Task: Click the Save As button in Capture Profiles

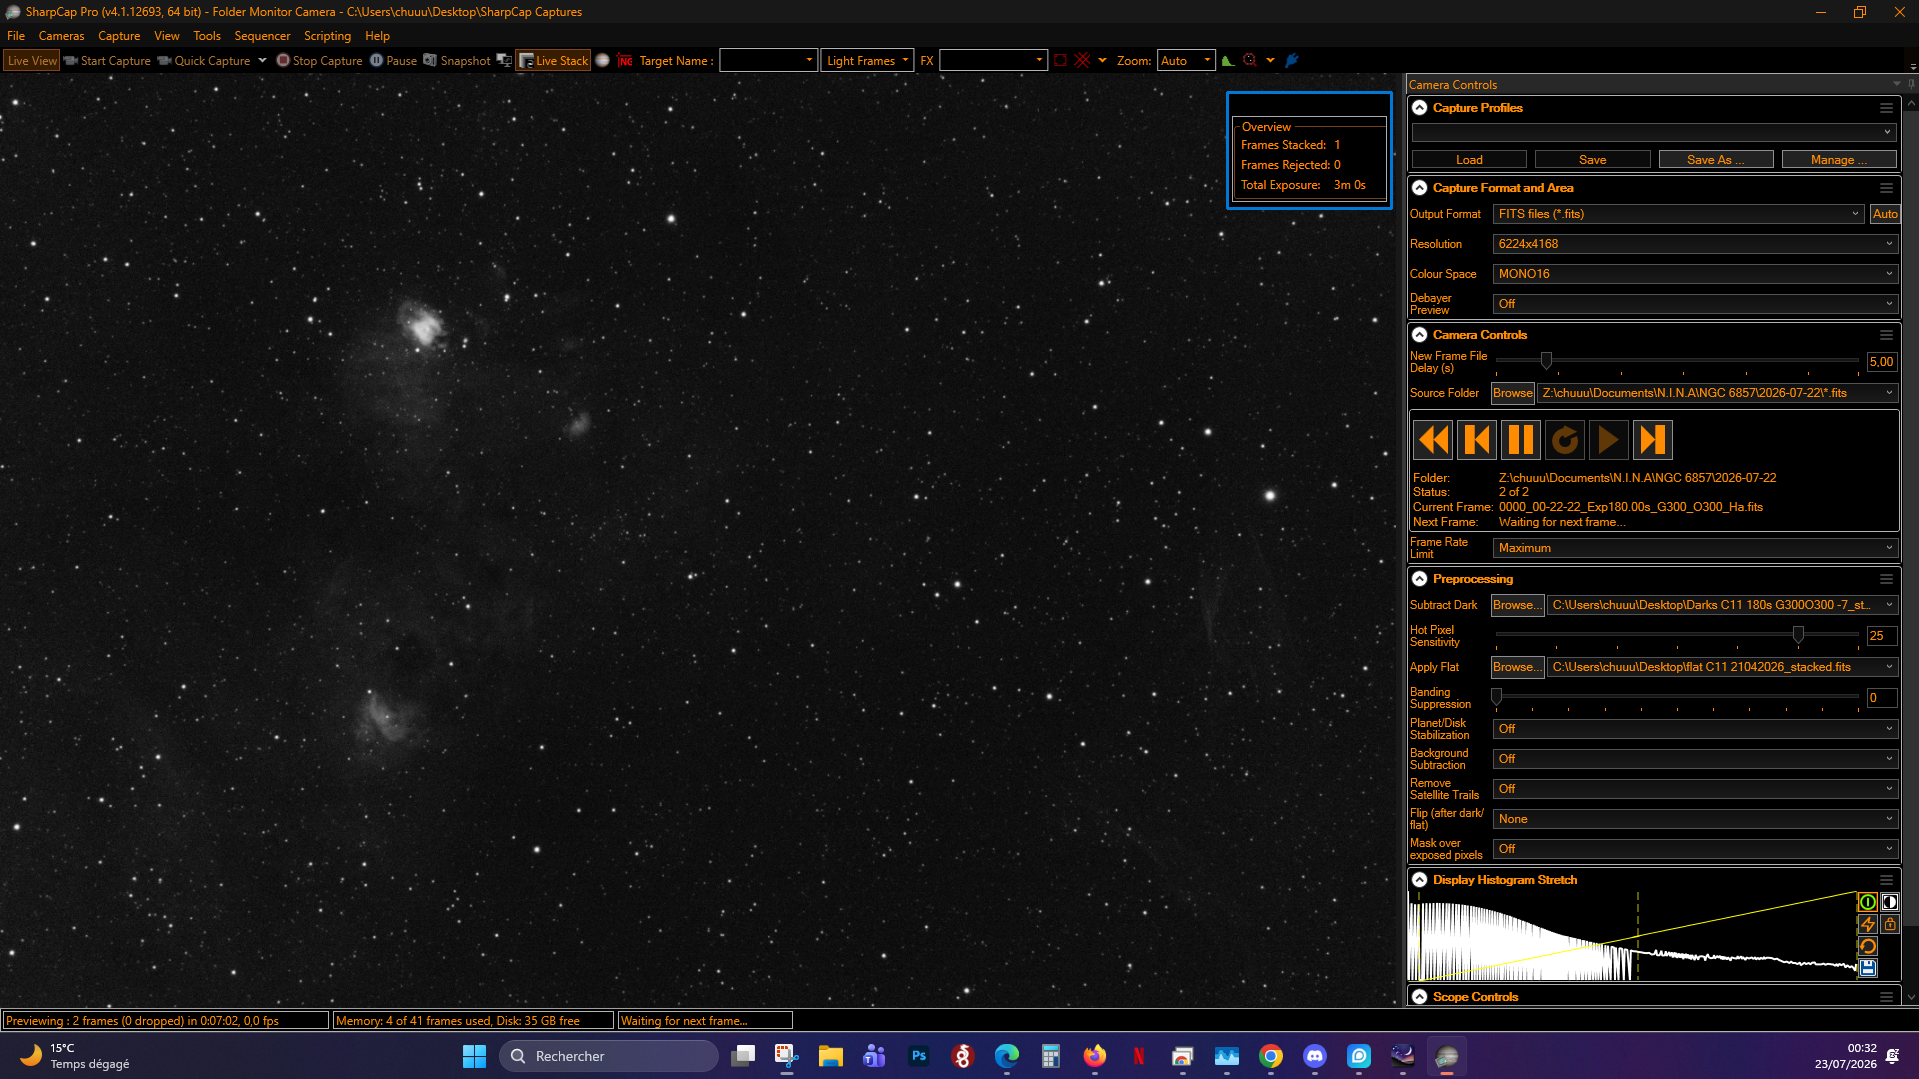Action: click(x=1715, y=160)
